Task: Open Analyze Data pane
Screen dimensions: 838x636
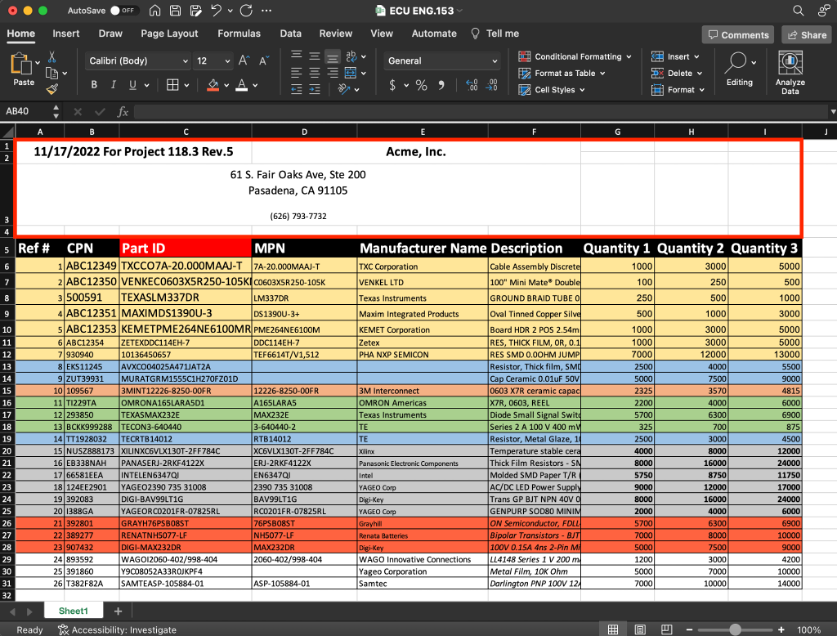Action: (x=790, y=73)
